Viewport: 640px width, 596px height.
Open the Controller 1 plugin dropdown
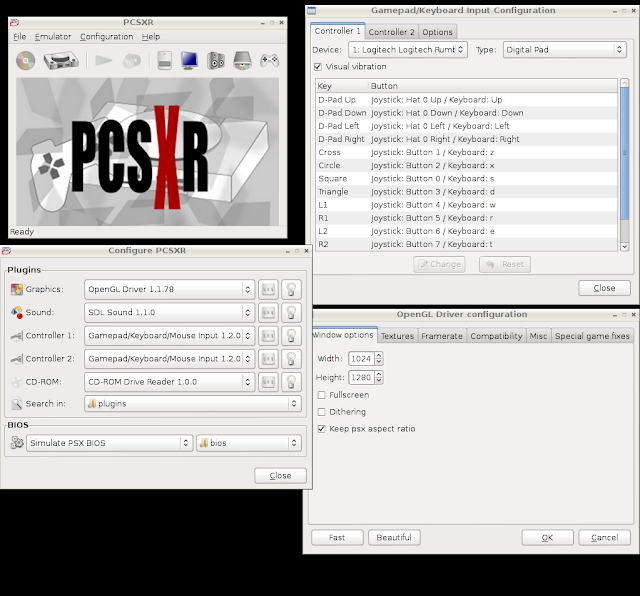(x=169, y=336)
